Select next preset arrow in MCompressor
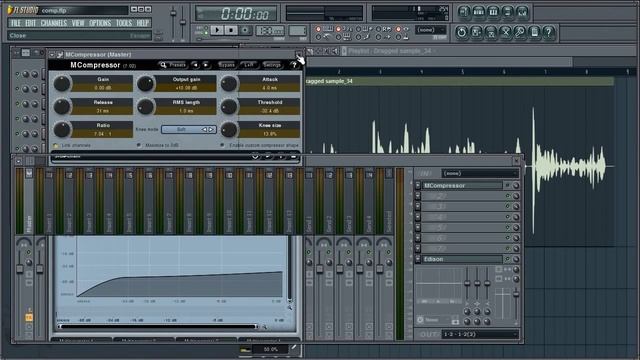This screenshot has width=640, height=360. coord(206,65)
